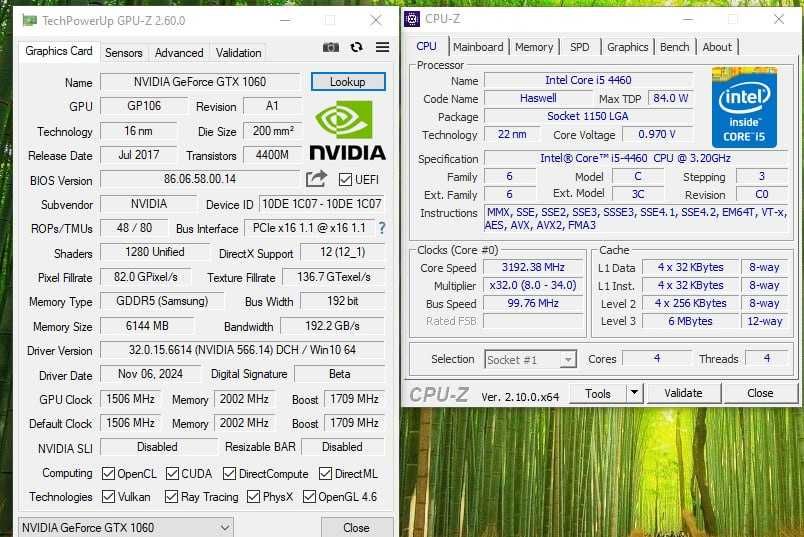Toggle the OpenGL 4.6 checkbox
The height and width of the screenshot is (537, 804).
click(309, 496)
